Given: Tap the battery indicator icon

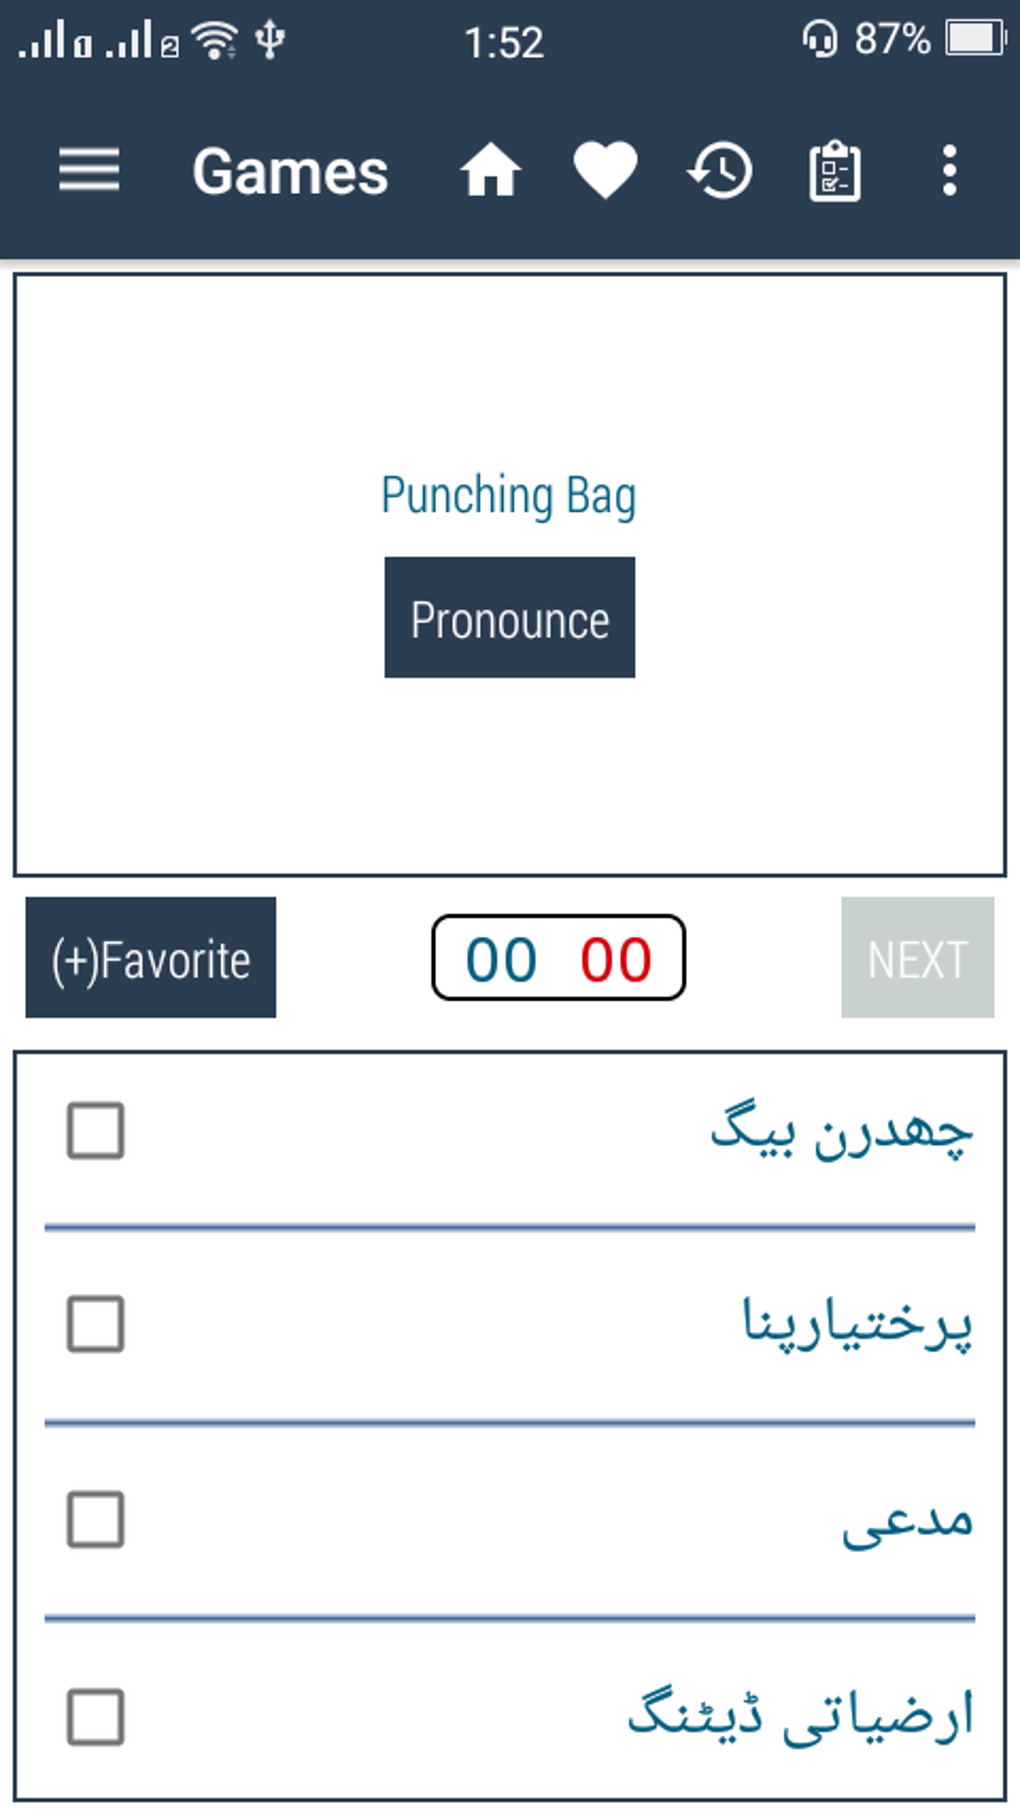Looking at the screenshot, I should click(x=975, y=39).
